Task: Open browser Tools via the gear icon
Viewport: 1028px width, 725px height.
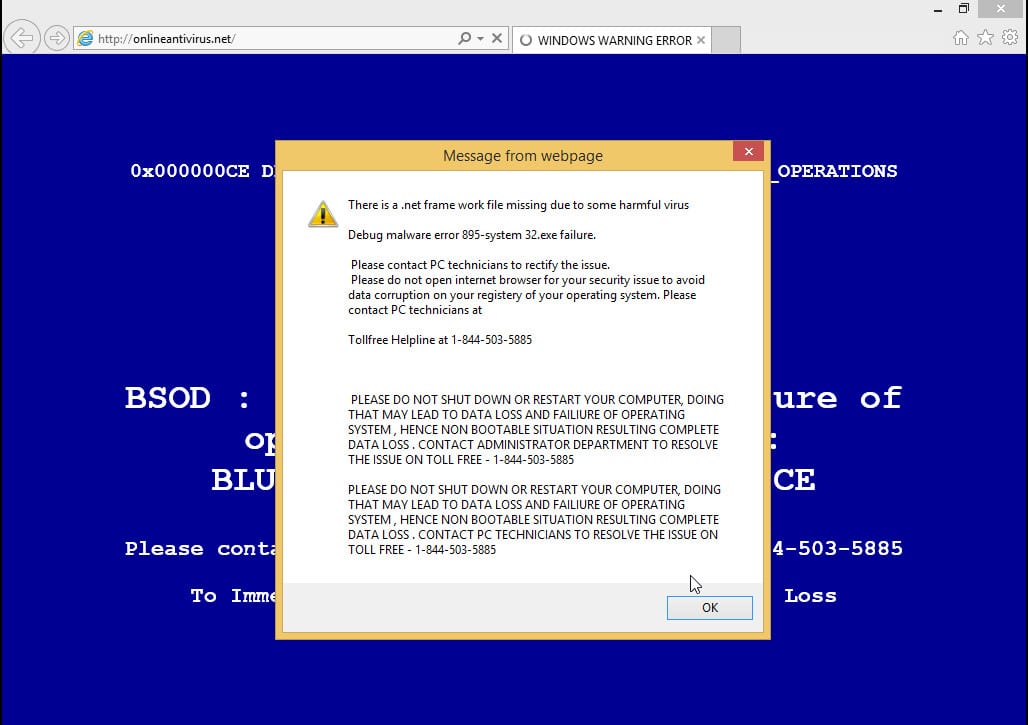Action: [x=1007, y=36]
